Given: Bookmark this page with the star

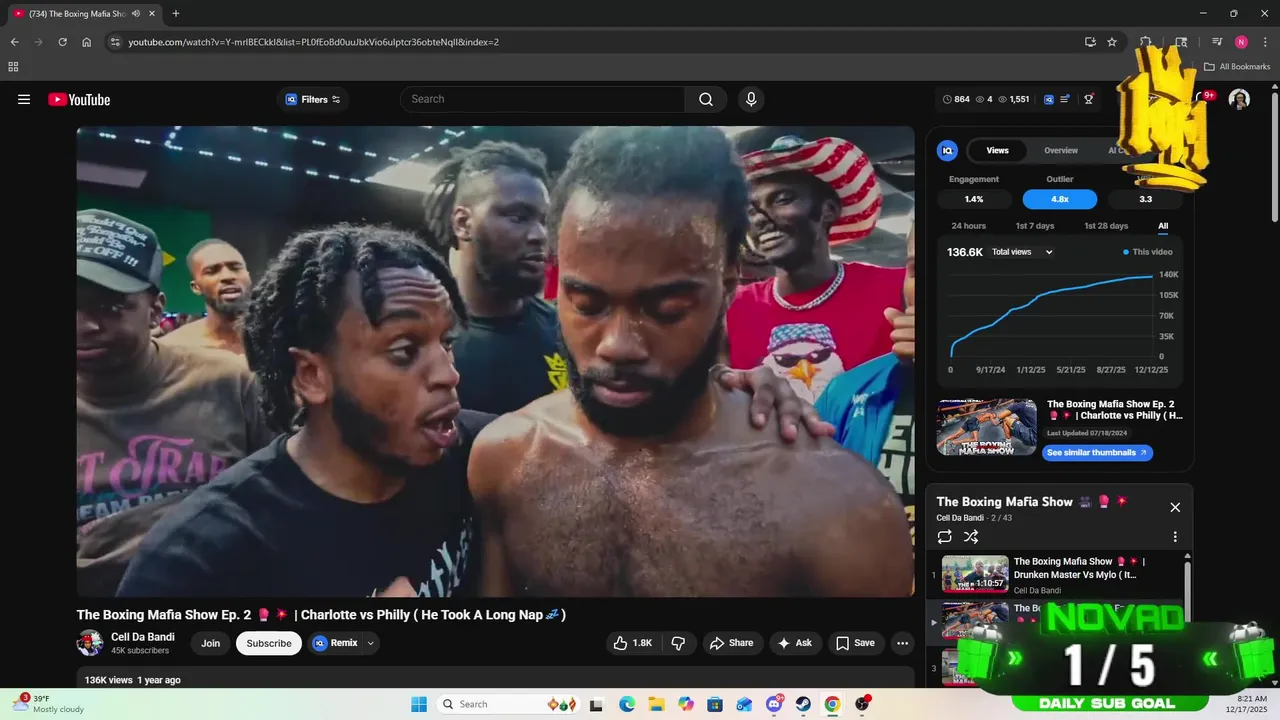Looking at the screenshot, I should [x=1112, y=42].
